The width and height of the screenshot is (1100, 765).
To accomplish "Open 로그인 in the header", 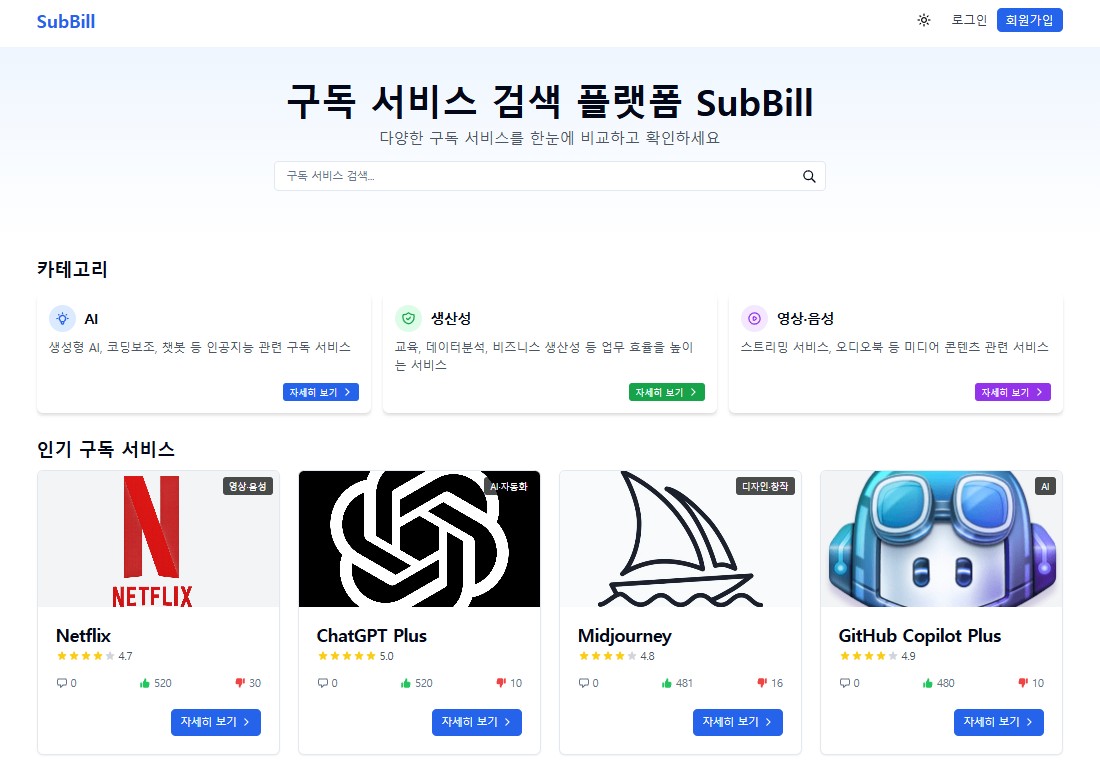I will [x=968, y=20].
